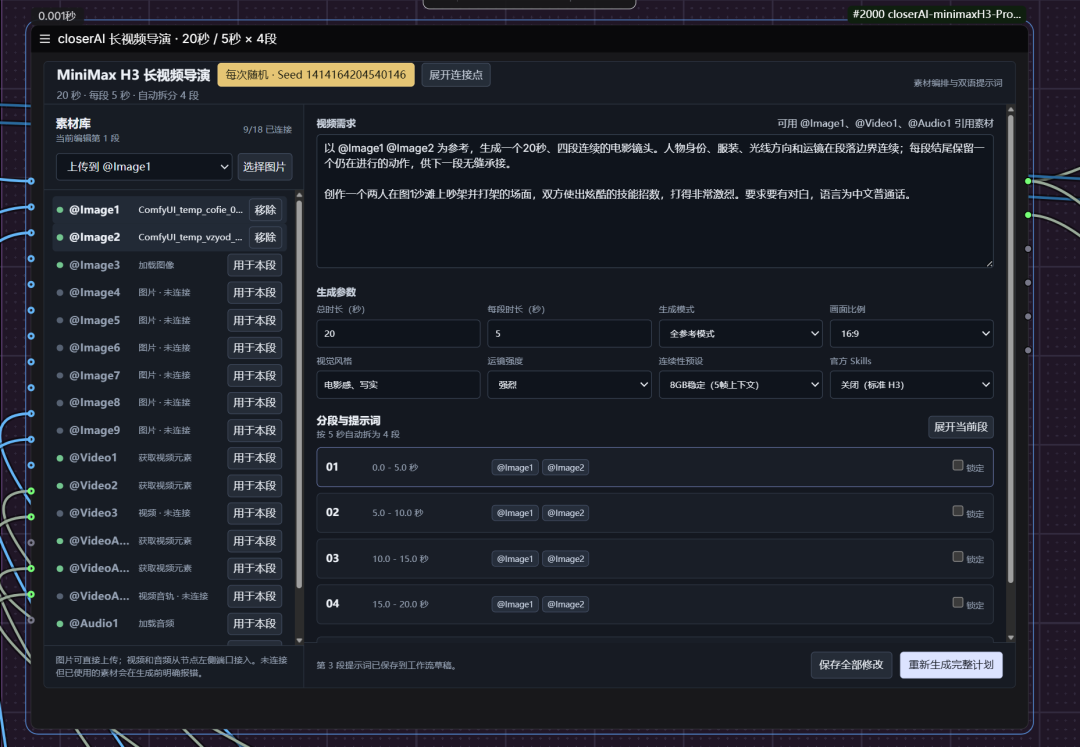Open the 生成模式 dropdown 全参考模式
This screenshot has height=747, width=1080.
740,333
